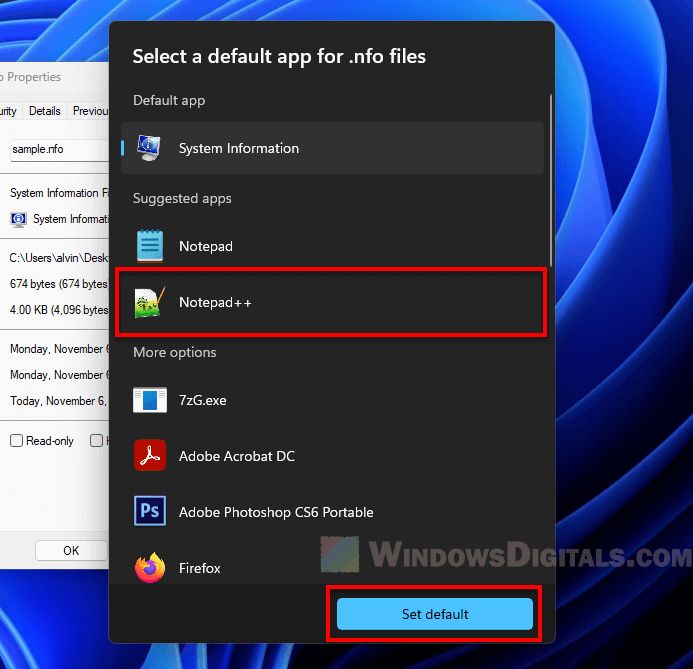Tick the Read-only checkbox in Properties
693x669 pixels.
[16, 441]
